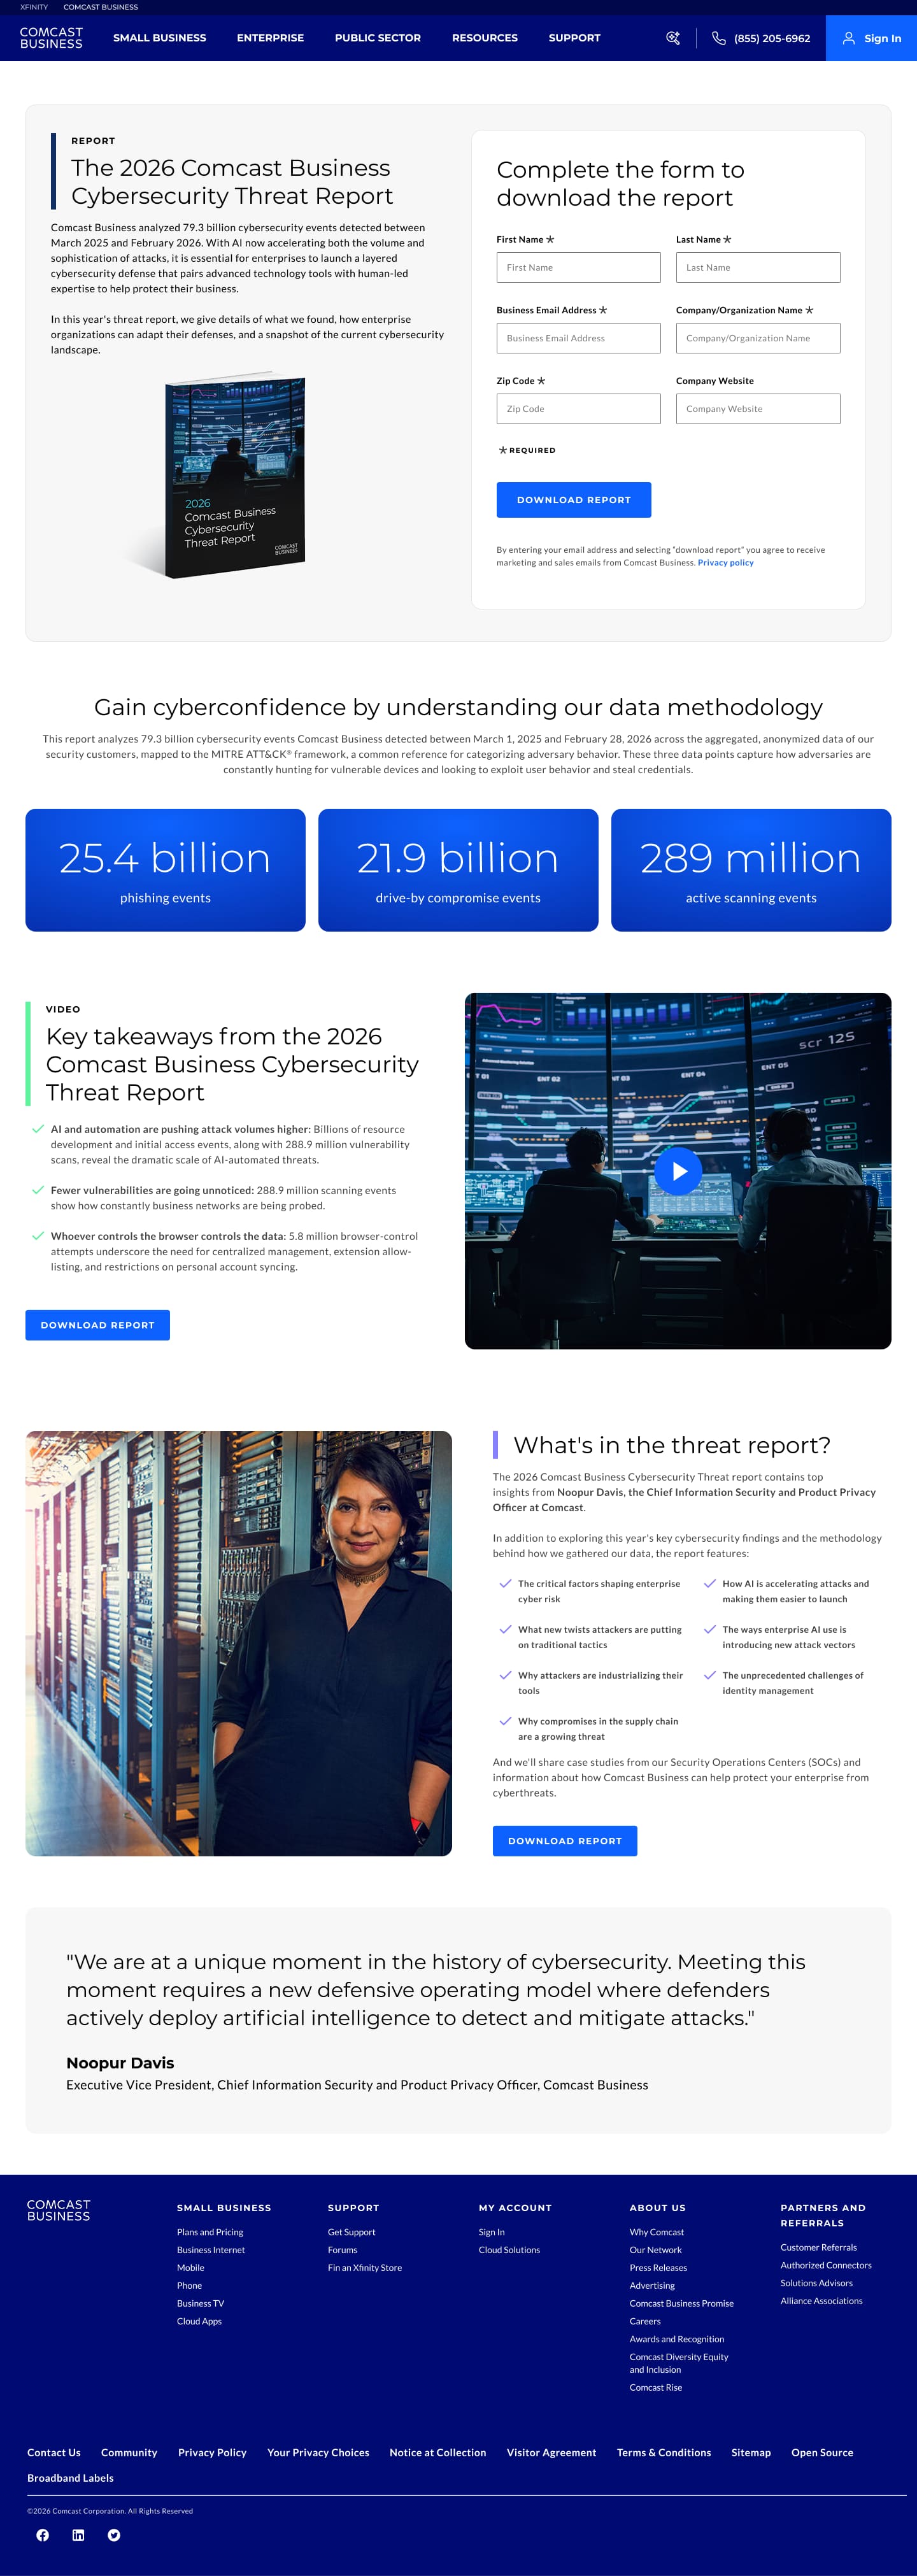The image size is (917, 2576).
Task: Open Your Privacy Choices link
Action: [x=318, y=2452]
